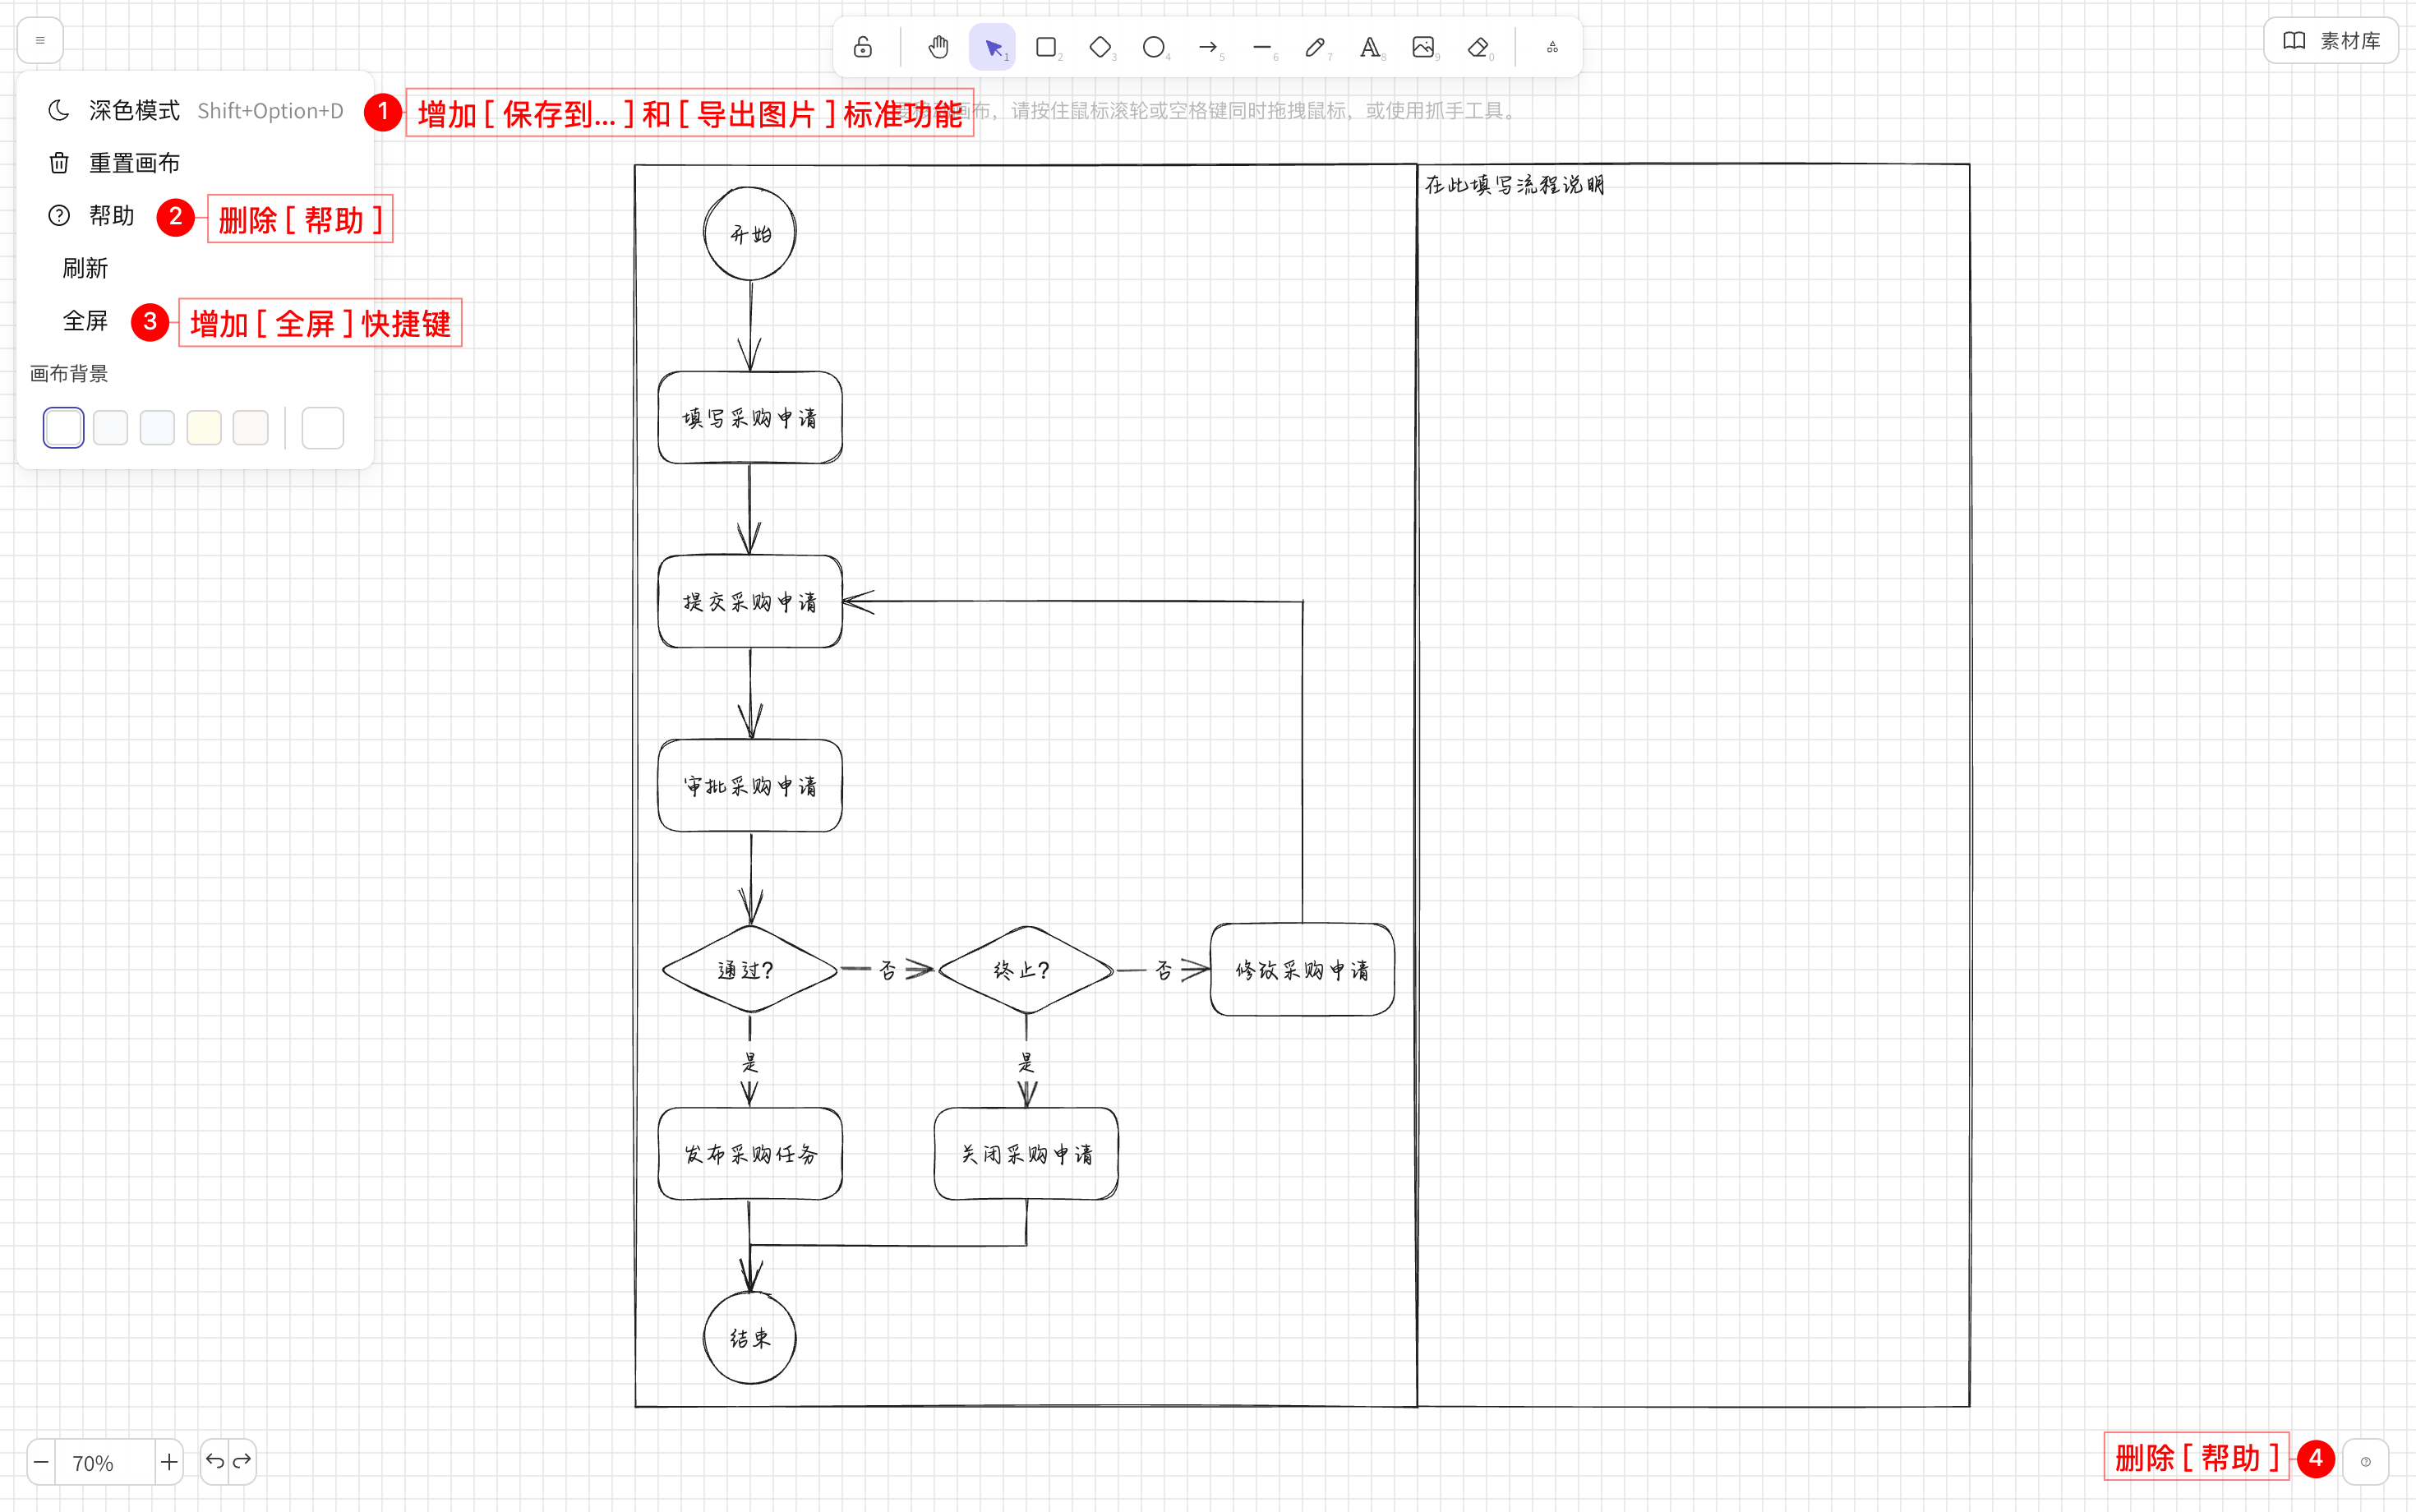
Task: Select the Hand pan tool
Action: (x=938, y=47)
